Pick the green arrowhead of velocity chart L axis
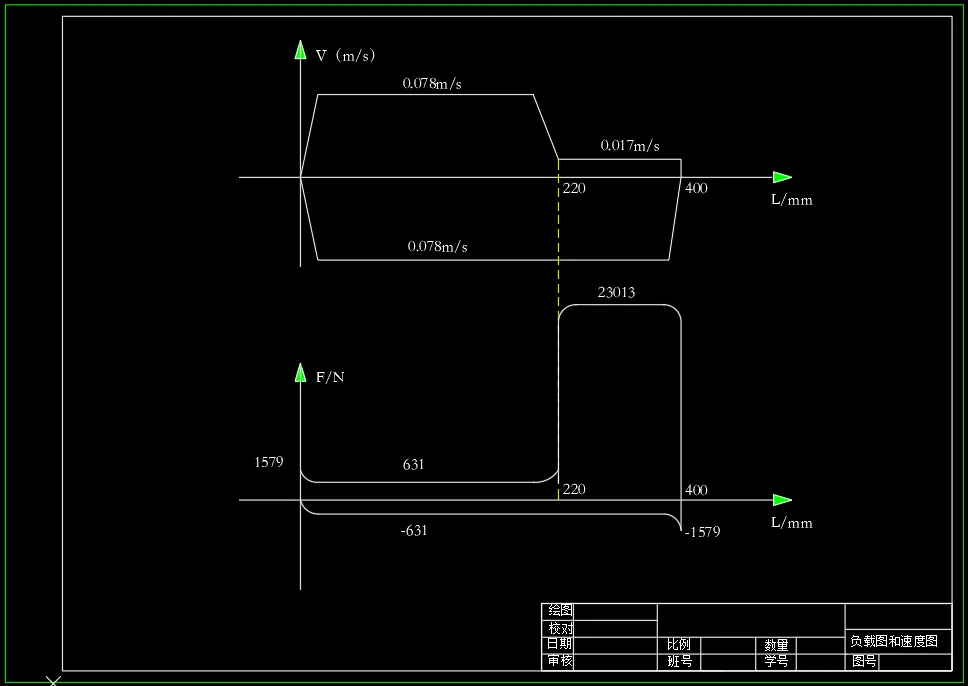Screen dimensions: 968x686 [782, 177]
